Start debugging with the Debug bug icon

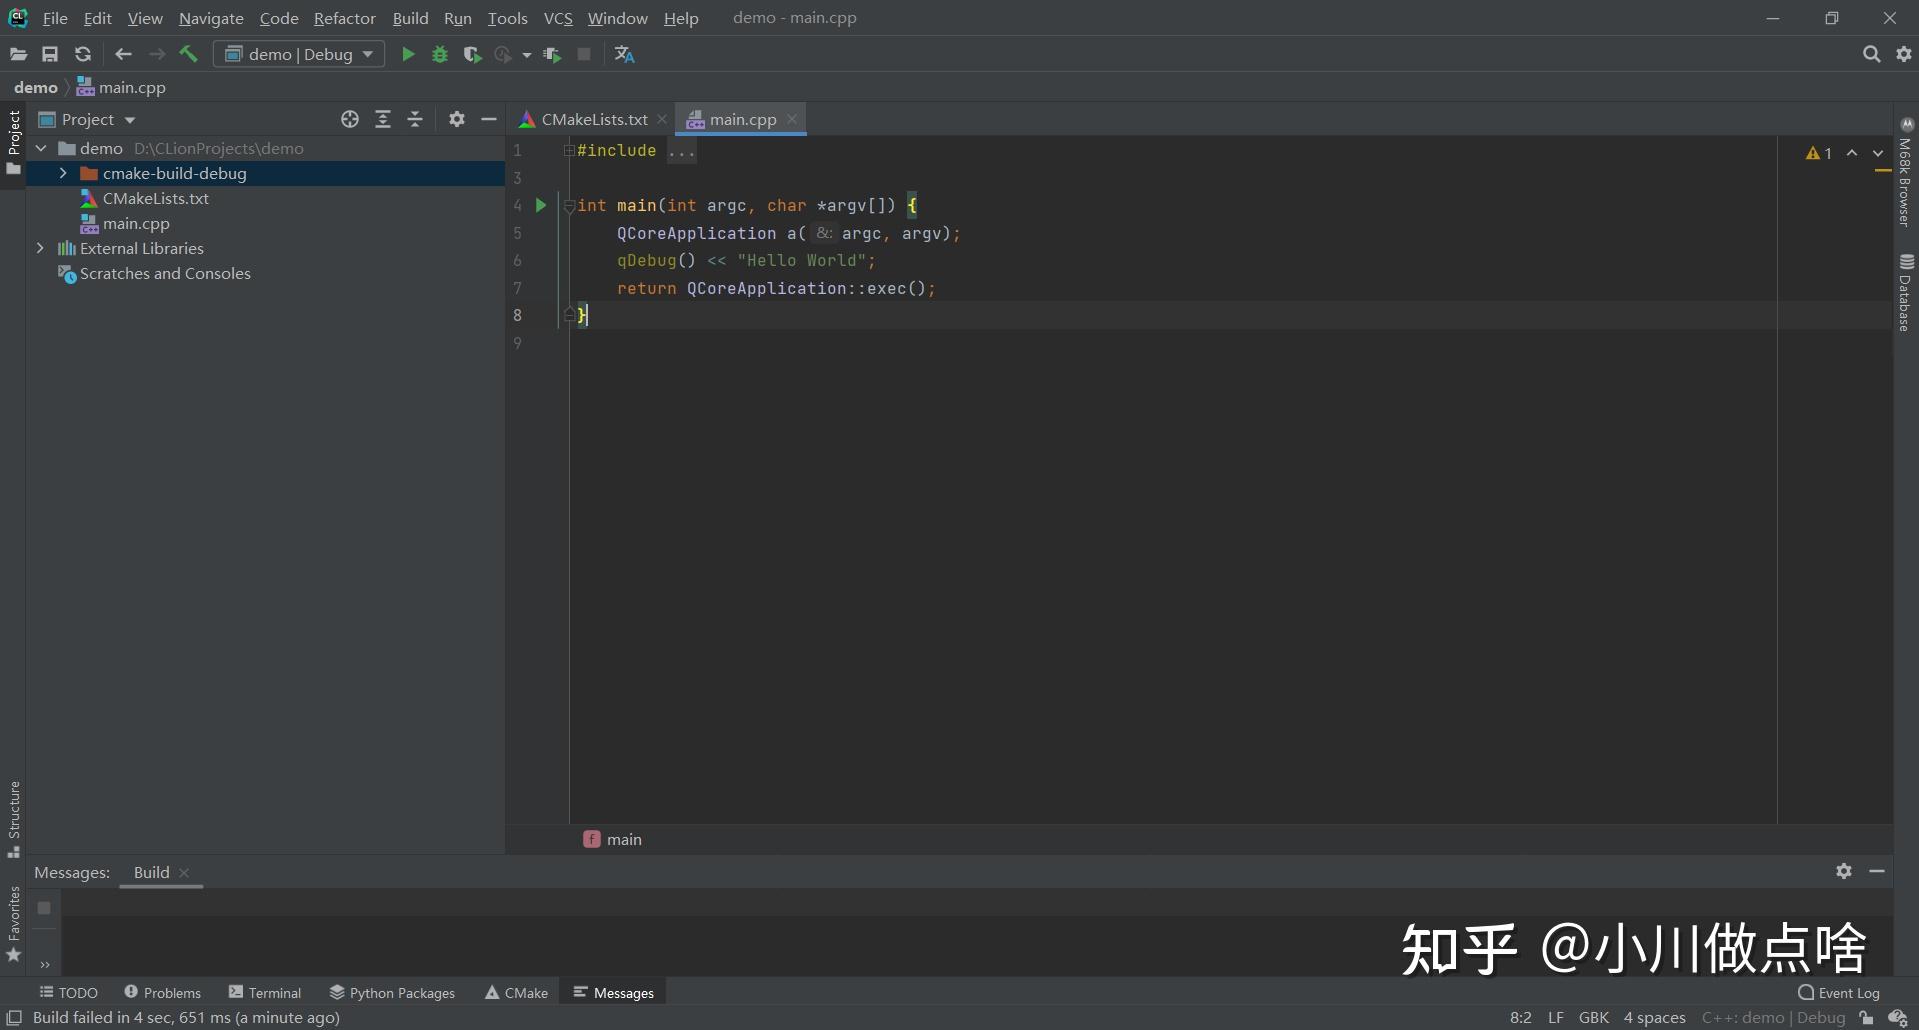440,54
